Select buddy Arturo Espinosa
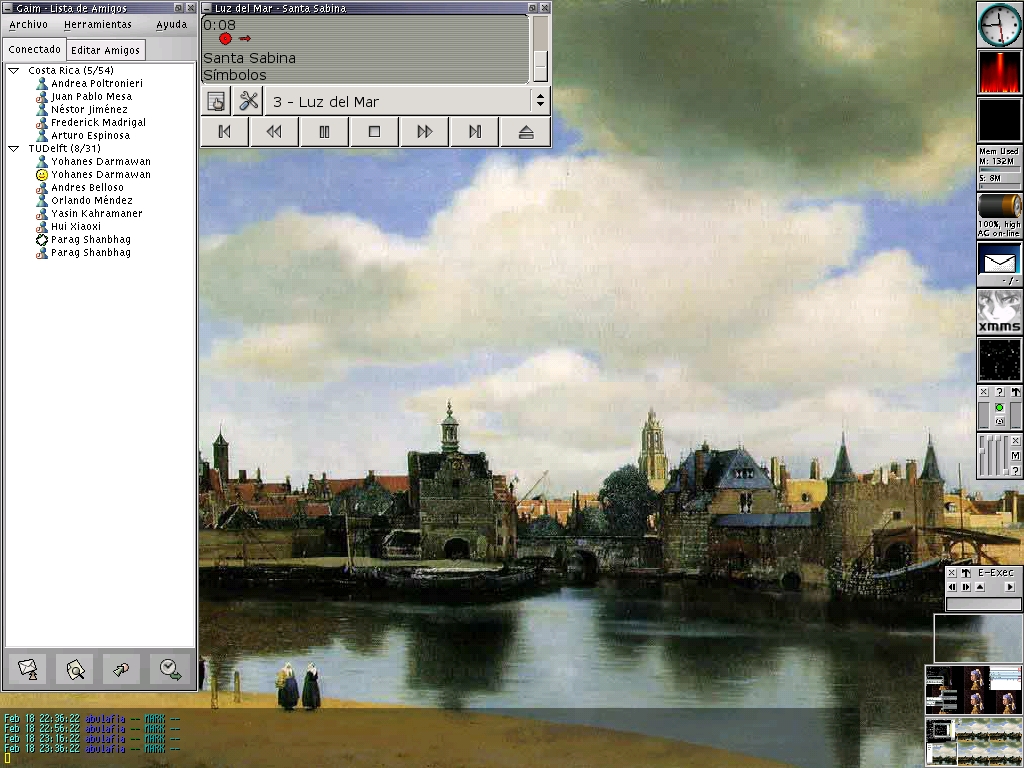Screen dimensions: 1024x768 pos(91,136)
